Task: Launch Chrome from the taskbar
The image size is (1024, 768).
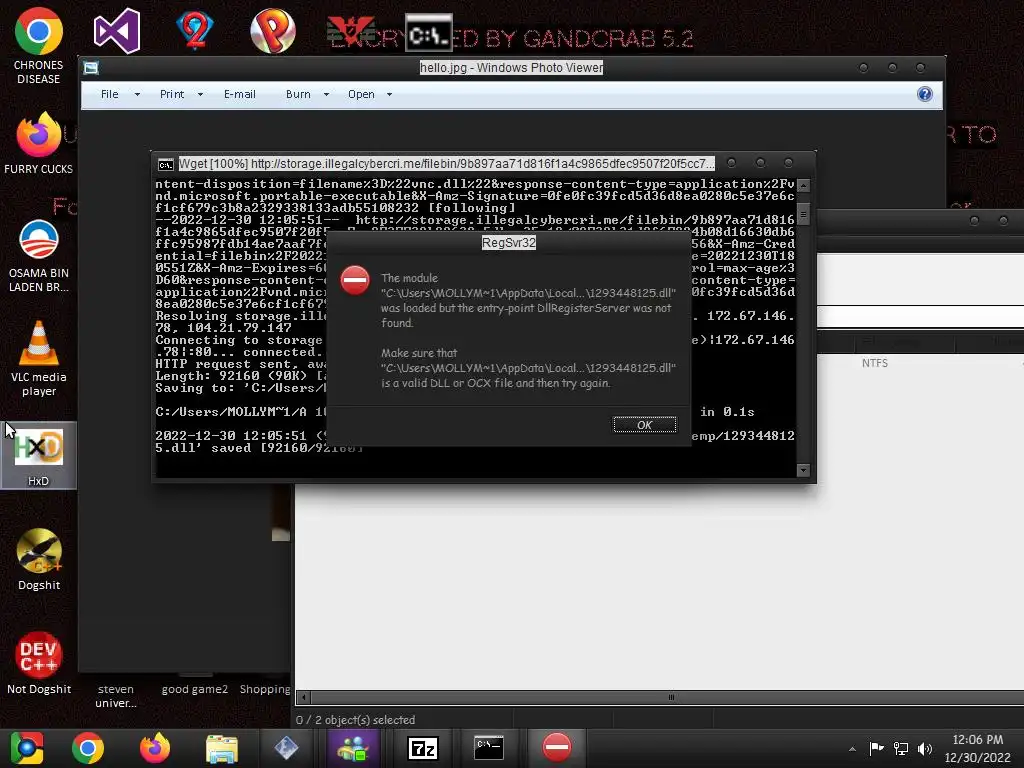Action: click(x=88, y=748)
